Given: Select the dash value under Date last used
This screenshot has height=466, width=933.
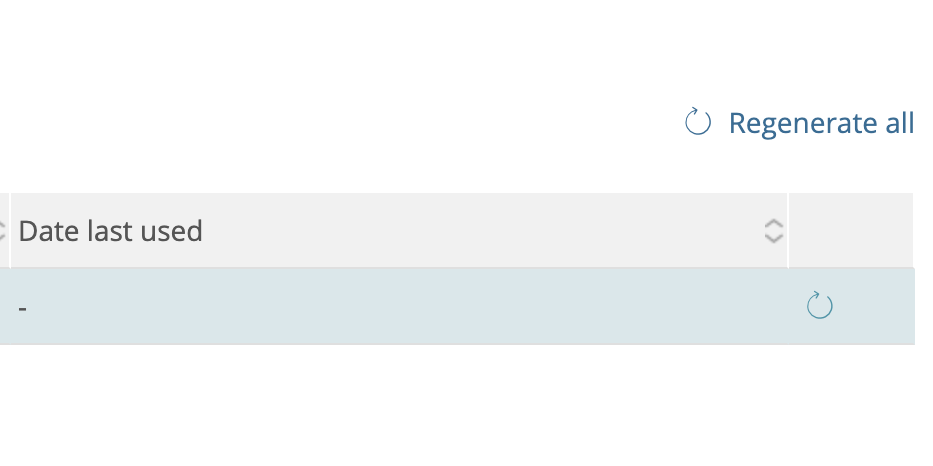Looking at the screenshot, I should (23, 308).
